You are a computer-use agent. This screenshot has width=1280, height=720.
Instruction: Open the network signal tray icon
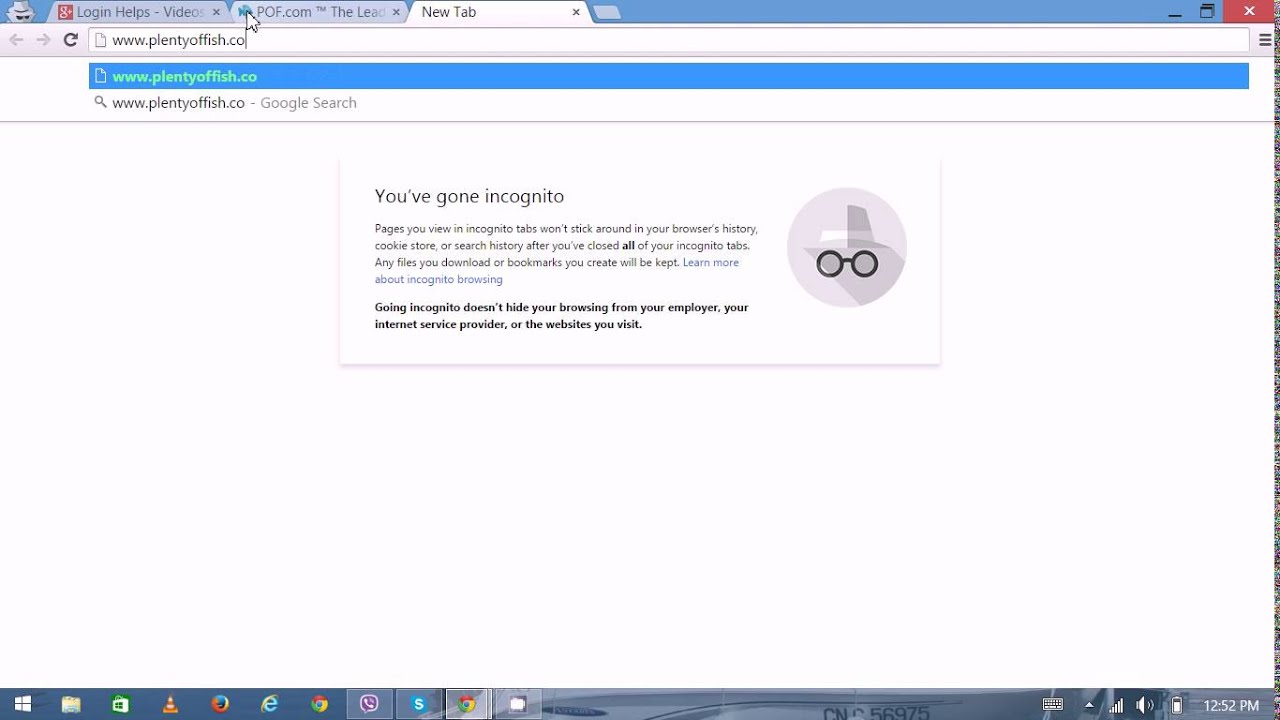(1116, 705)
